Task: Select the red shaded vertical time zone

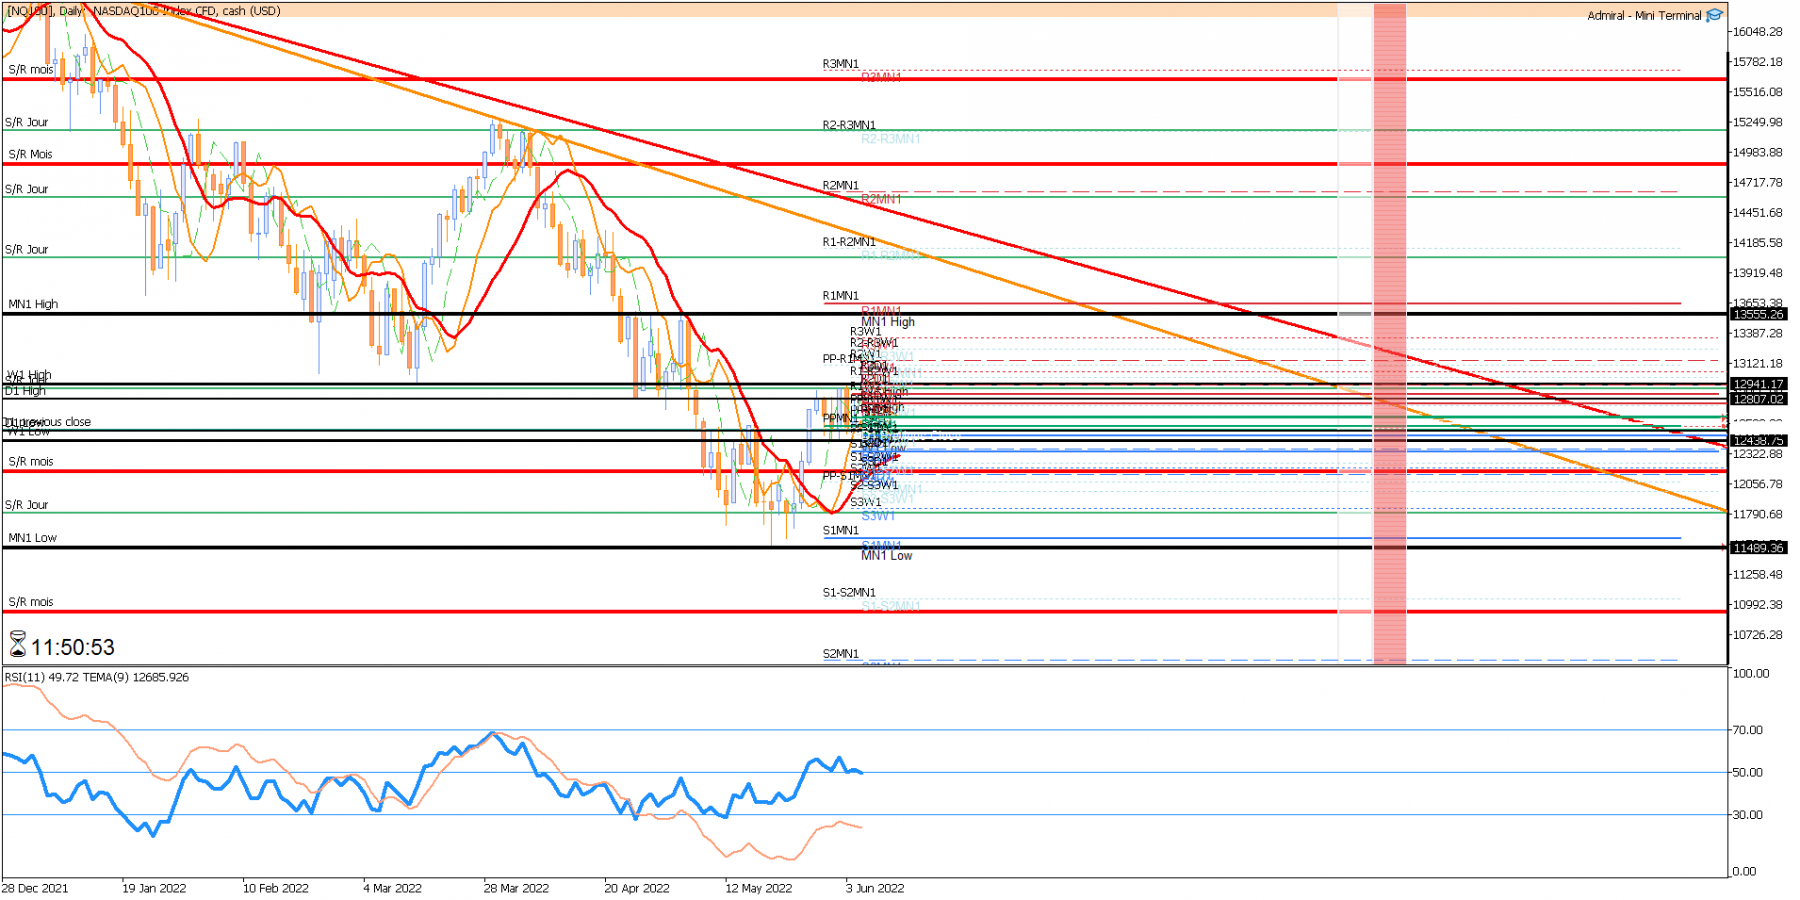Action: point(1389,333)
